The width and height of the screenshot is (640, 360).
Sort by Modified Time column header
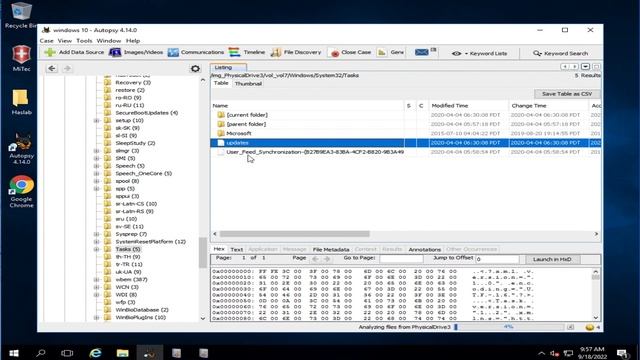tap(469, 106)
